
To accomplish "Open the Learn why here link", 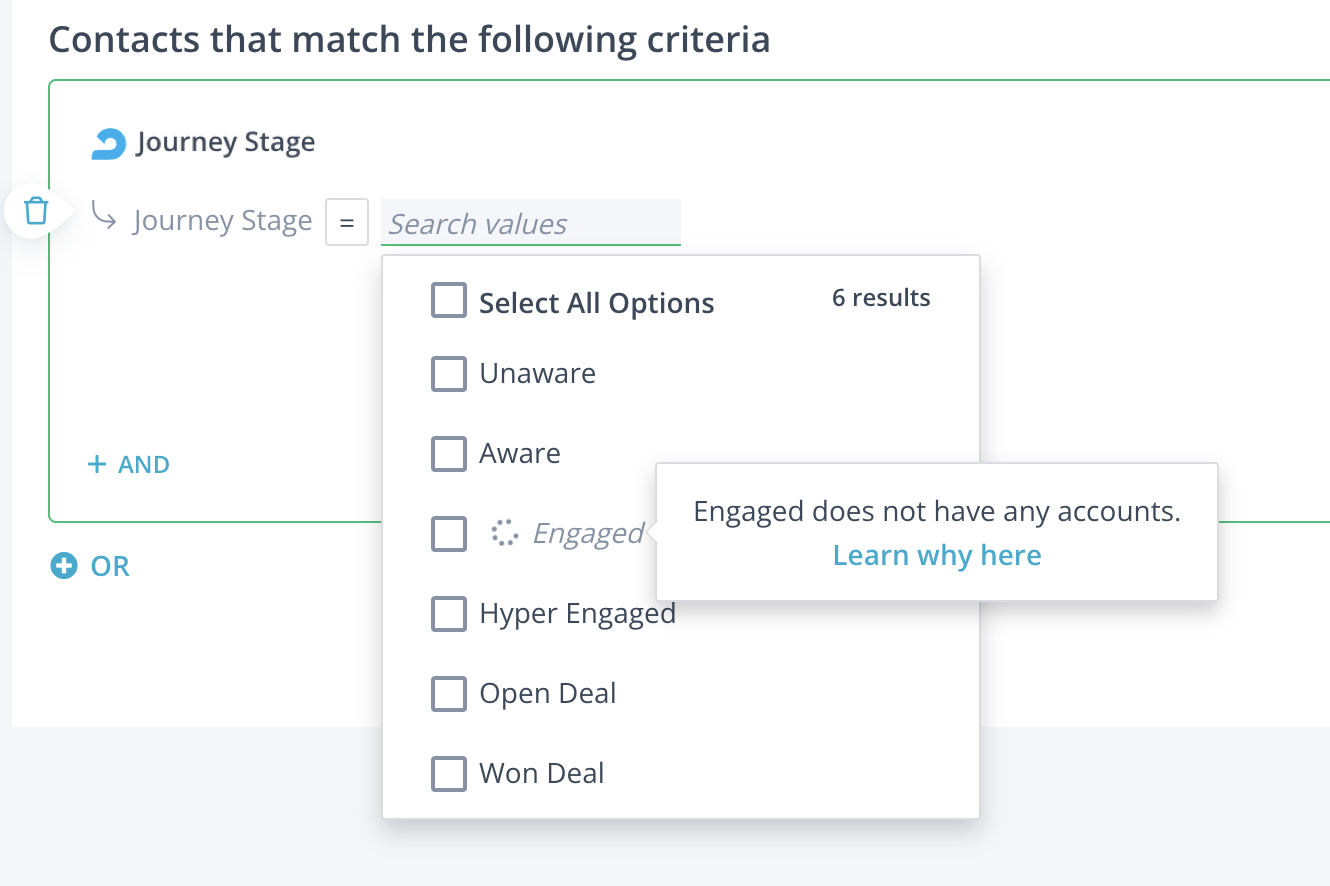I will pos(937,555).
